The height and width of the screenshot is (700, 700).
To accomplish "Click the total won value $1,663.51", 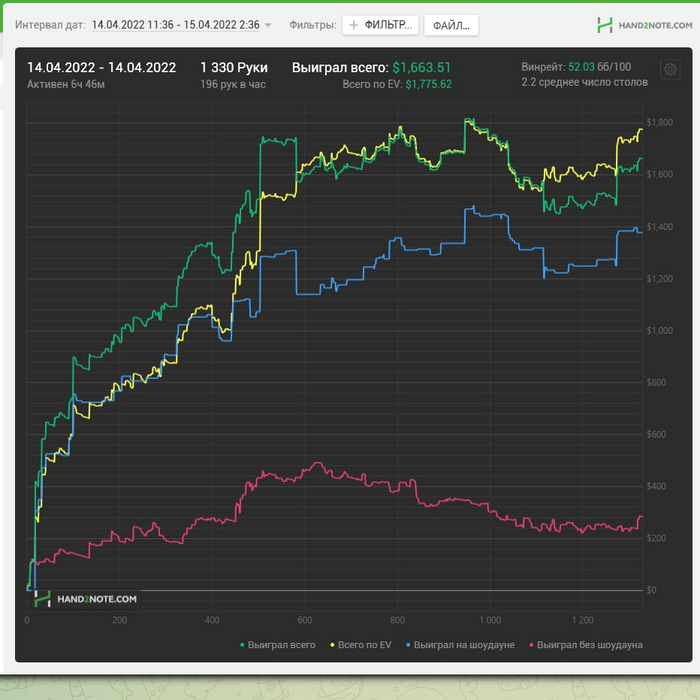I will click(421, 67).
